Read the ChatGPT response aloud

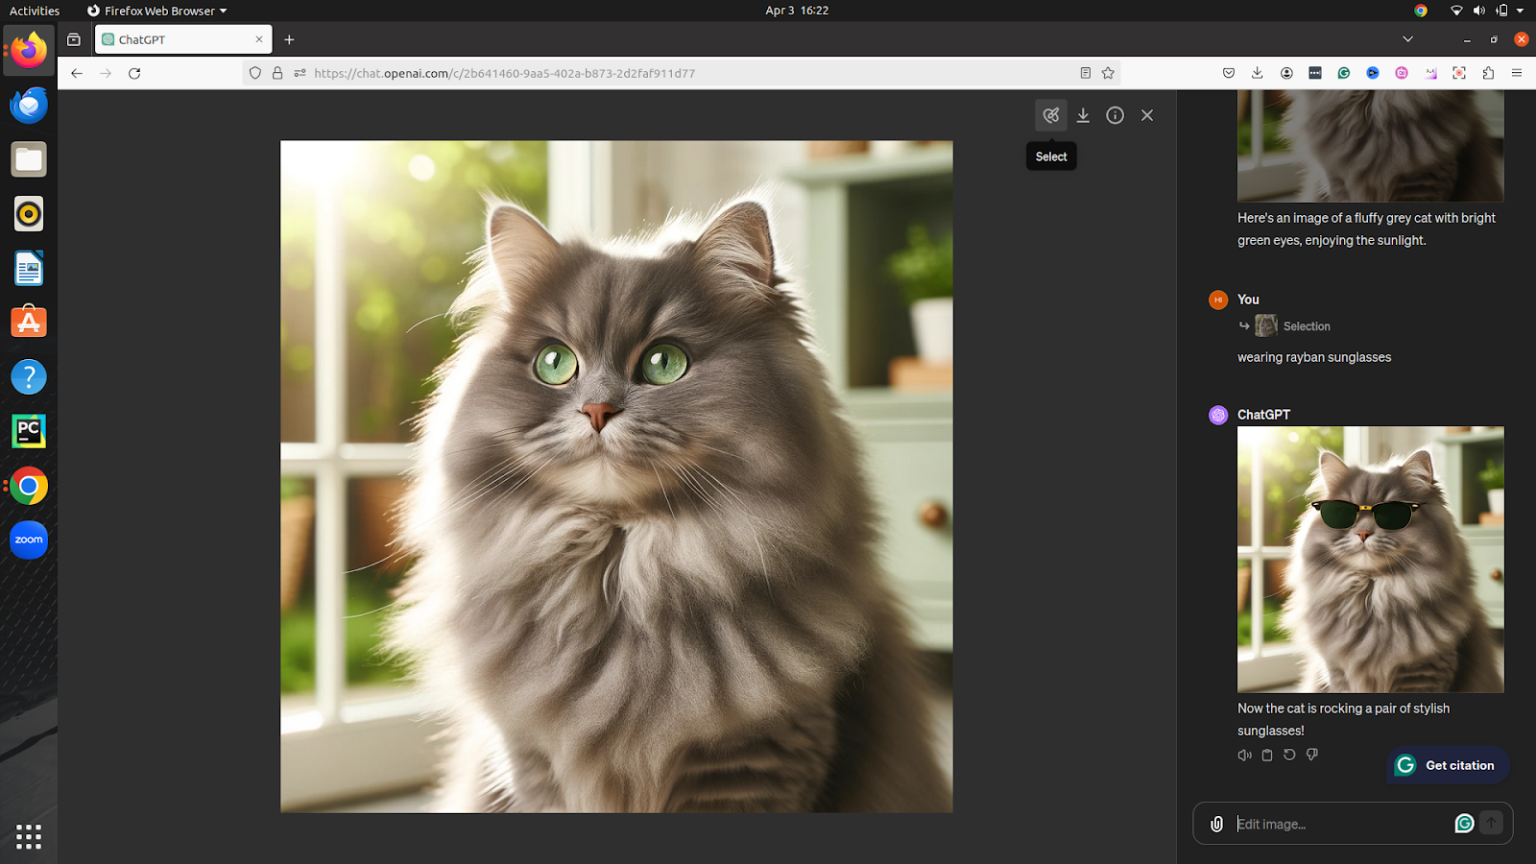click(1244, 754)
